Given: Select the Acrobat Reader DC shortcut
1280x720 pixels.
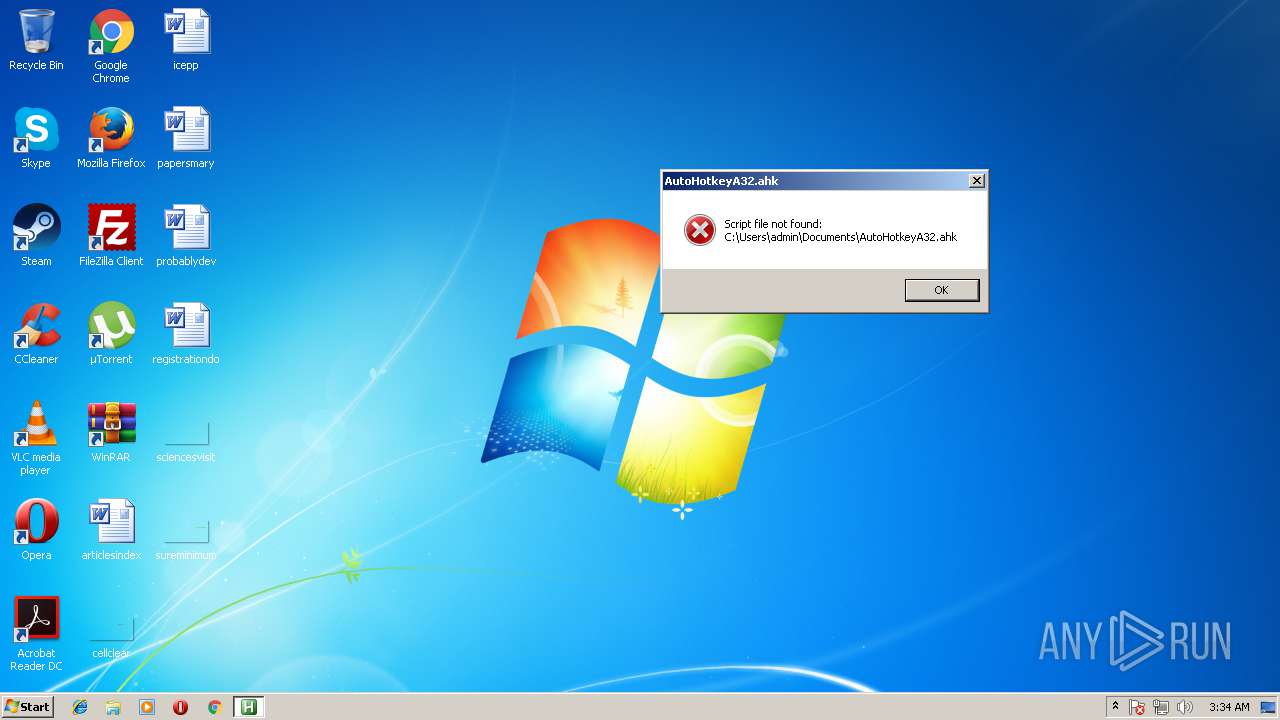Looking at the screenshot, I should click(36, 634).
